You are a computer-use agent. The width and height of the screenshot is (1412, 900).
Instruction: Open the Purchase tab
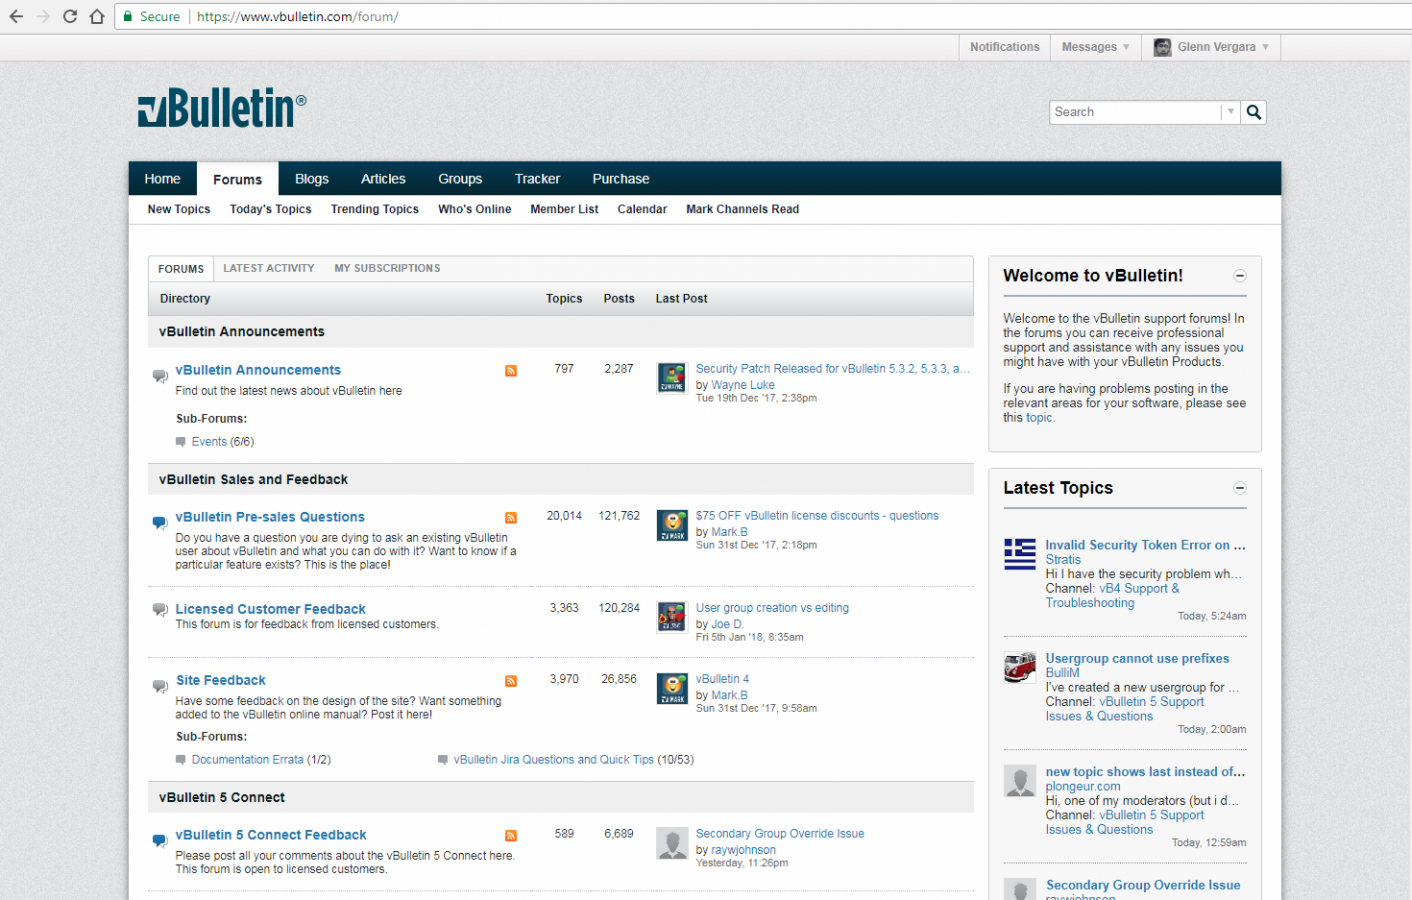click(x=621, y=179)
